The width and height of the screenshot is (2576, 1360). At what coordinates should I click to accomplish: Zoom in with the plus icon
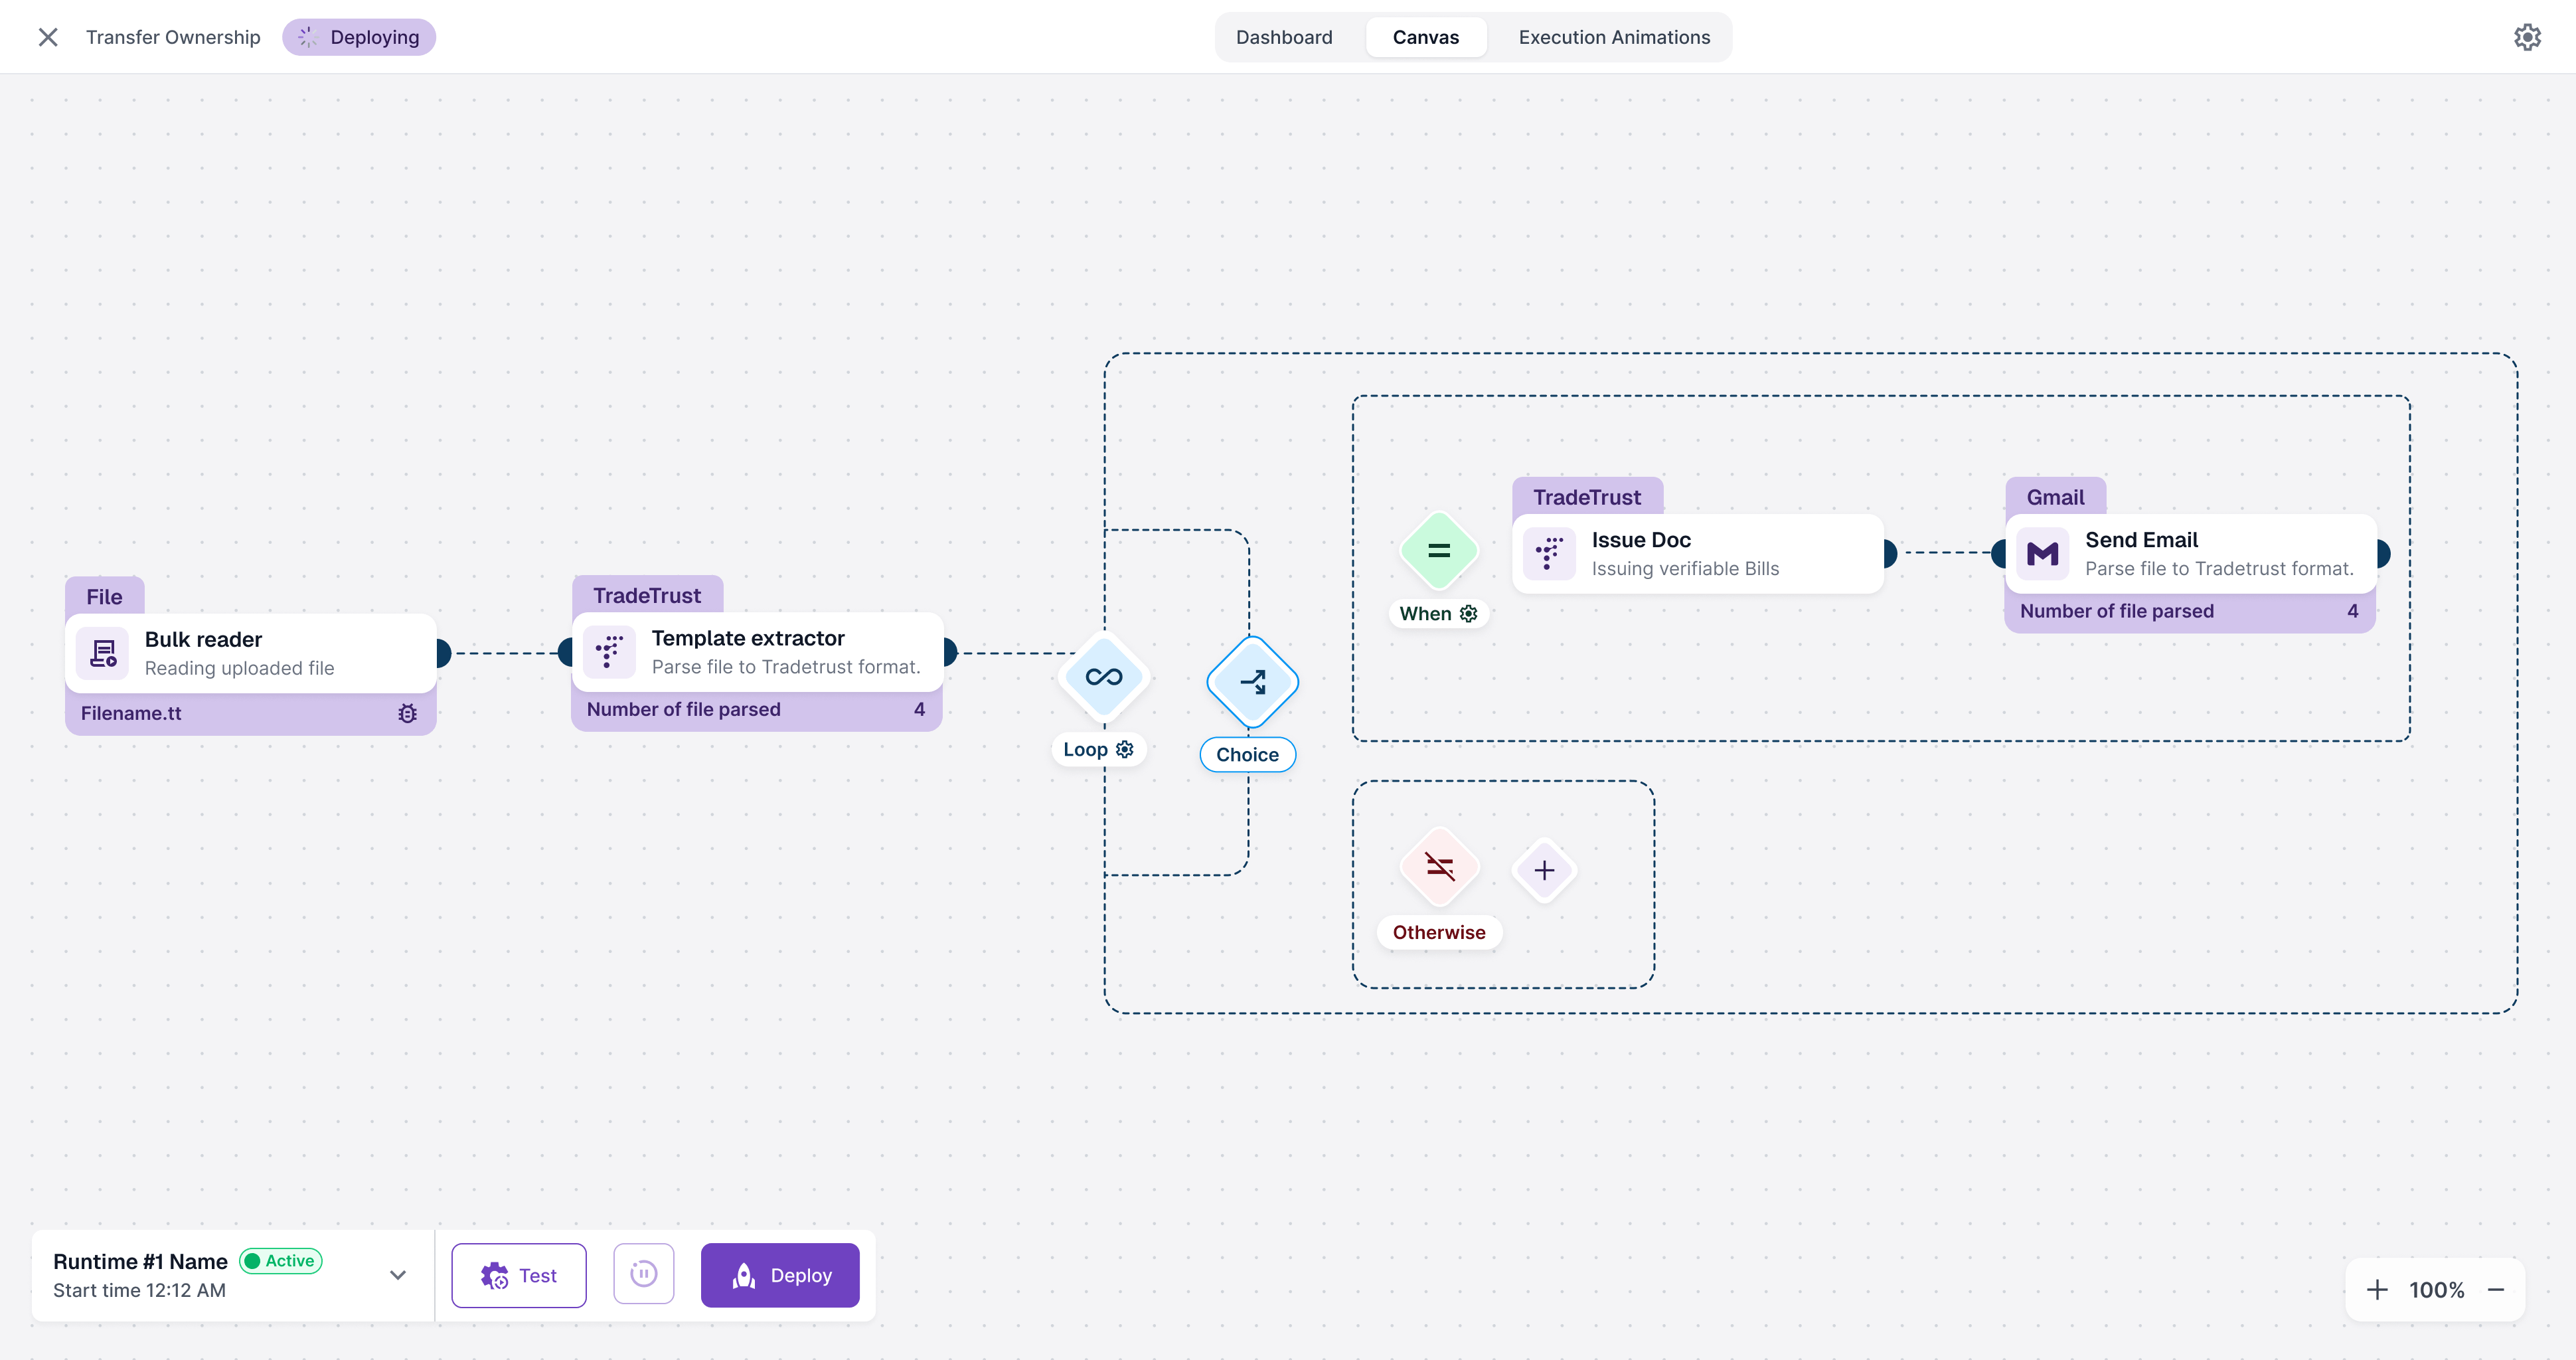(2378, 1290)
